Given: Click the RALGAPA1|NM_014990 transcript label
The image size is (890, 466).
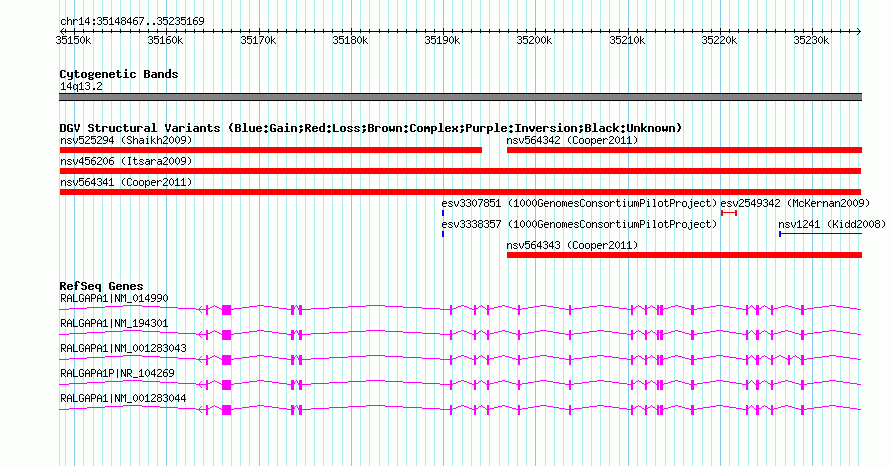Looking at the screenshot, I should click(x=114, y=299).
